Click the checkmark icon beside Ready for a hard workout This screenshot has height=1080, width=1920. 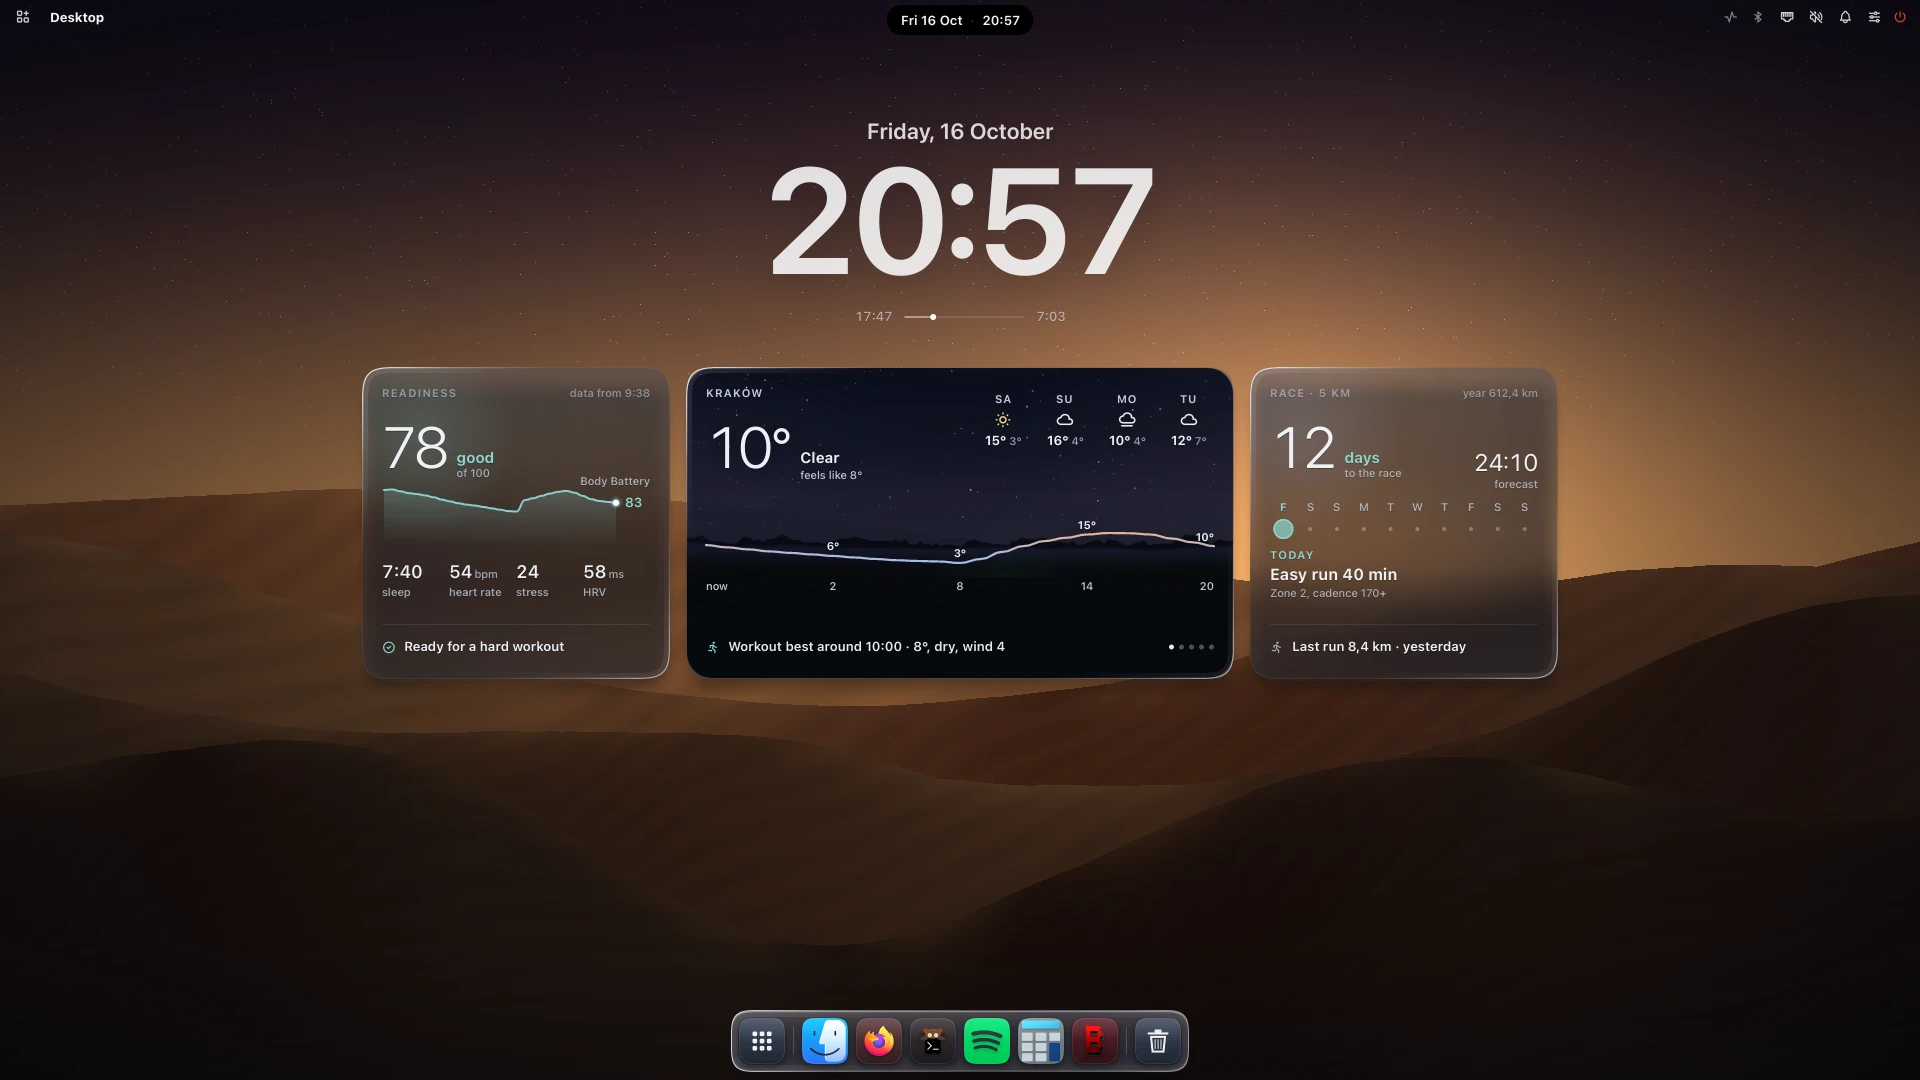[389, 647]
